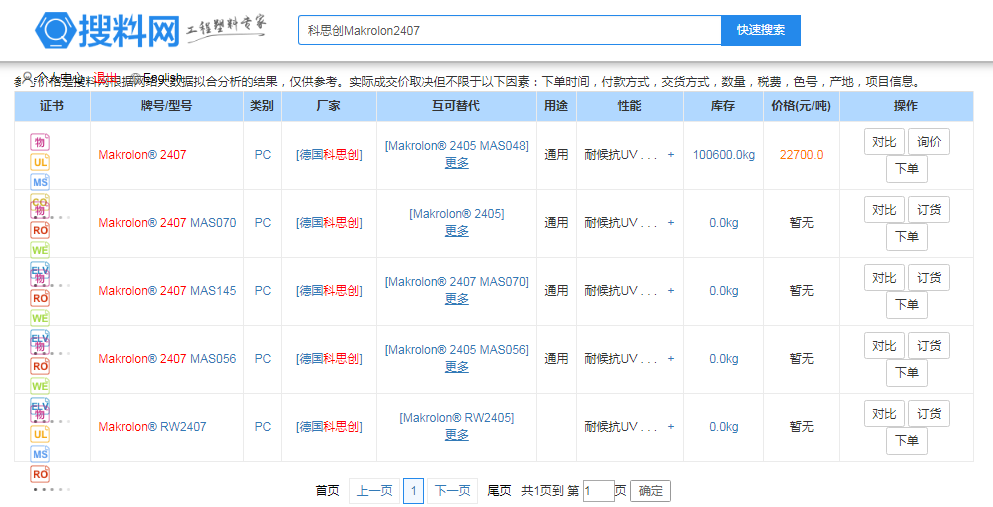Expand properties plus sign for RW2407 row

[x=670, y=427]
